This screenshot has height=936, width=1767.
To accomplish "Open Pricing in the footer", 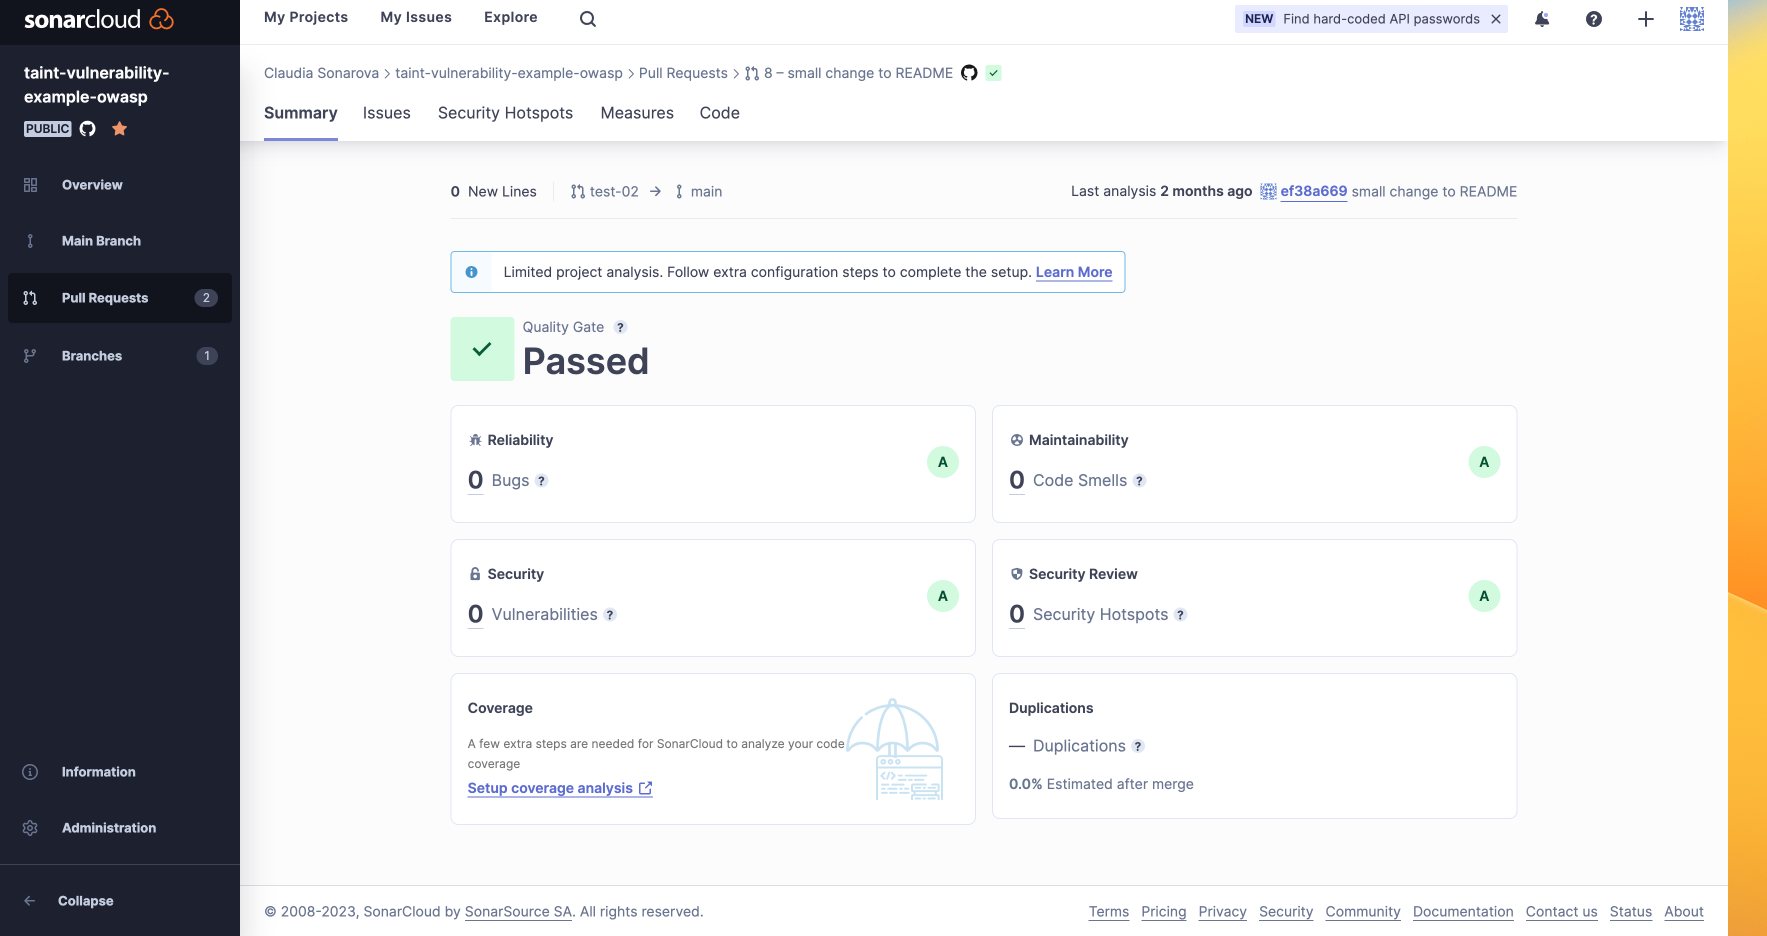I will click(1164, 911).
